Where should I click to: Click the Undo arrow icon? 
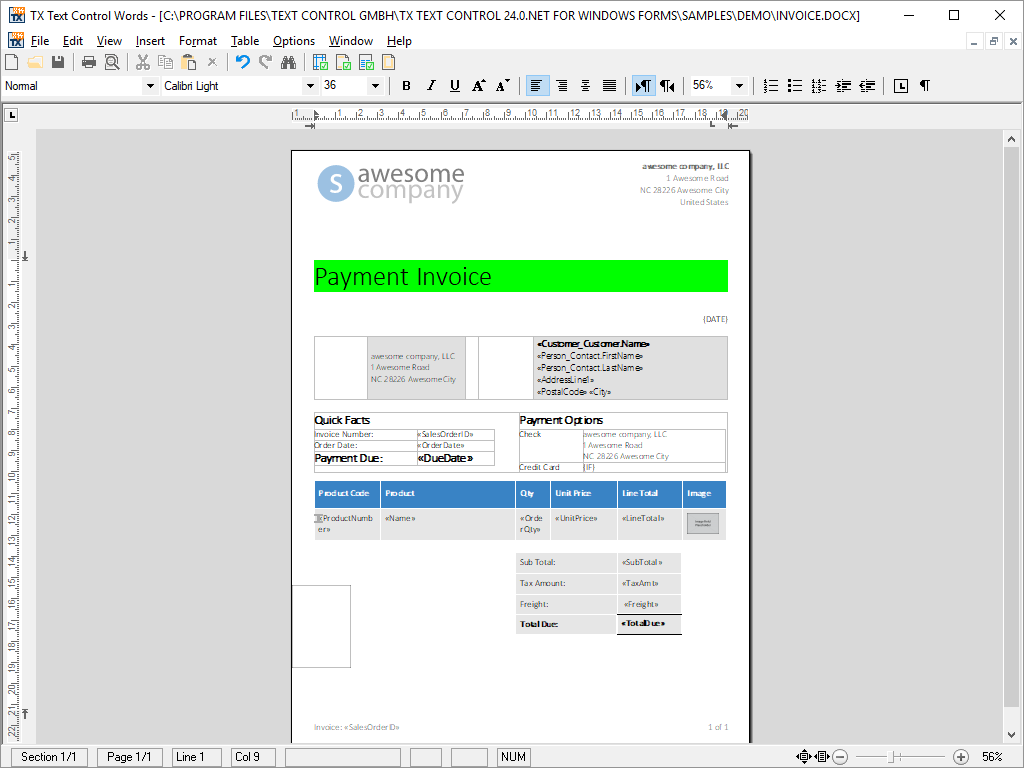pyautogui.click(x=242, y=62)
